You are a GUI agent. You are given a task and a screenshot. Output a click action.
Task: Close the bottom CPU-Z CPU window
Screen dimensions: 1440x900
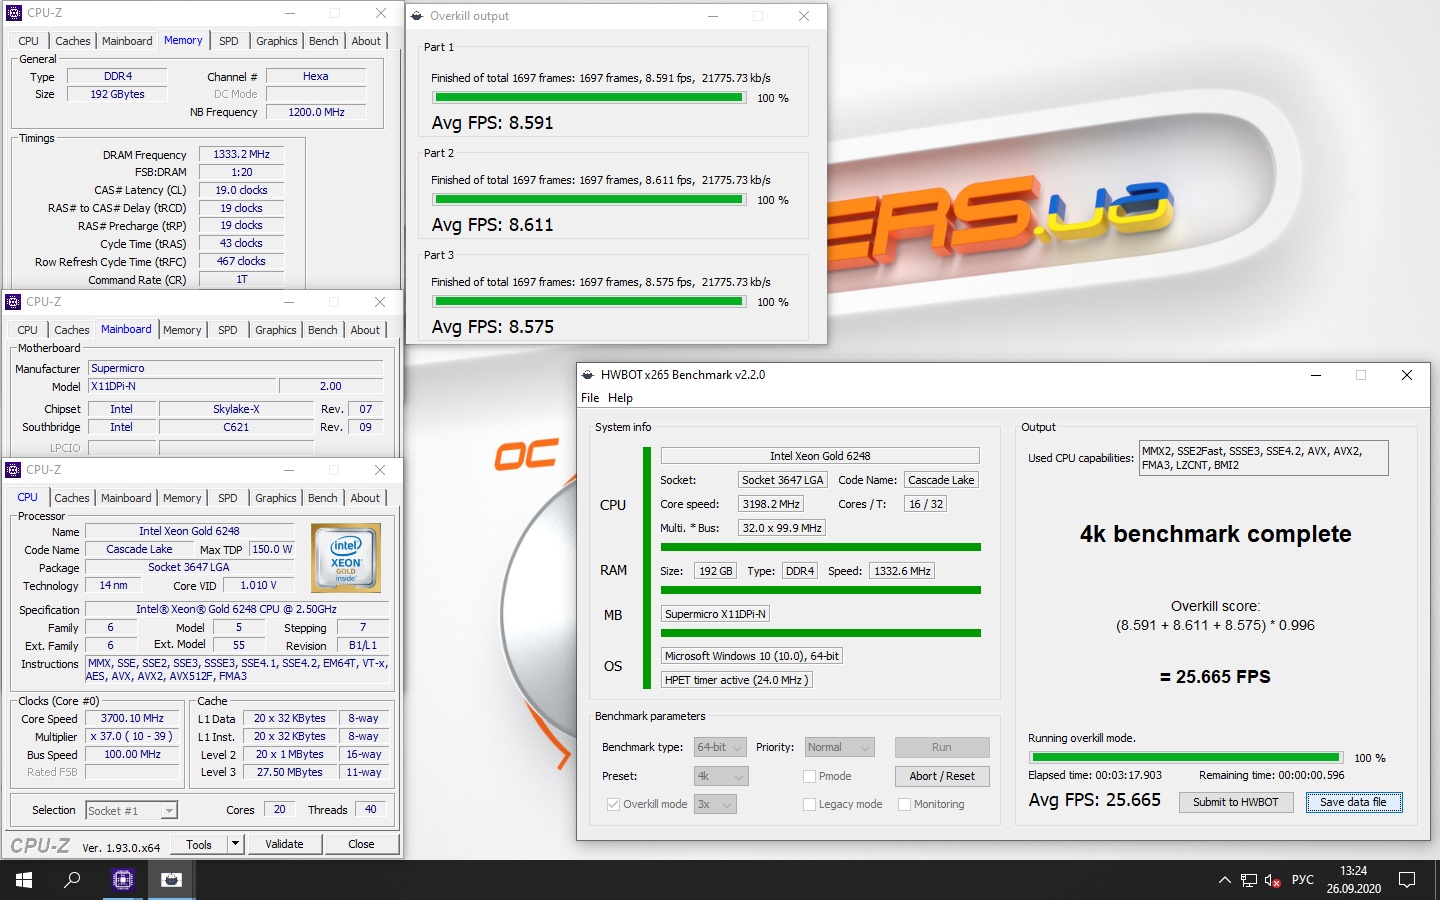pyautogui.click(x=380, y=470)
